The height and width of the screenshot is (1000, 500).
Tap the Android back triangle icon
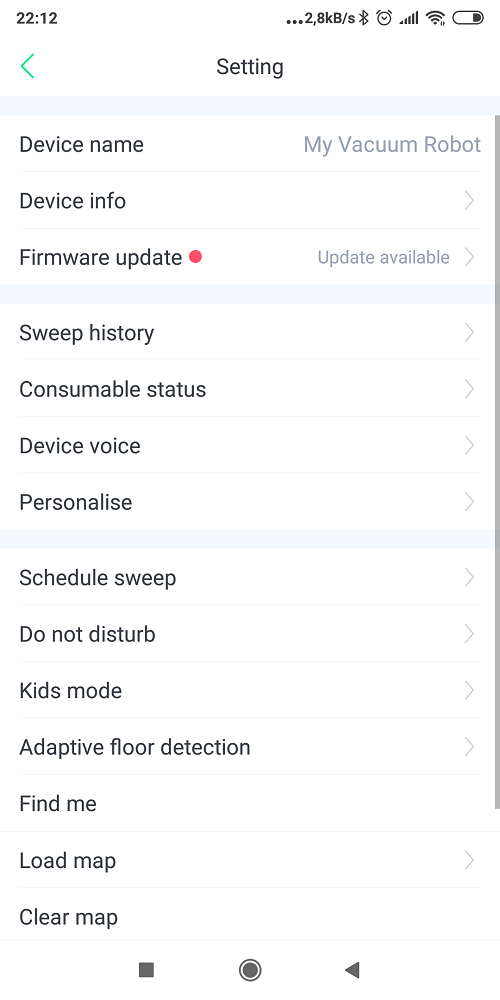click(x=352, y=970)
